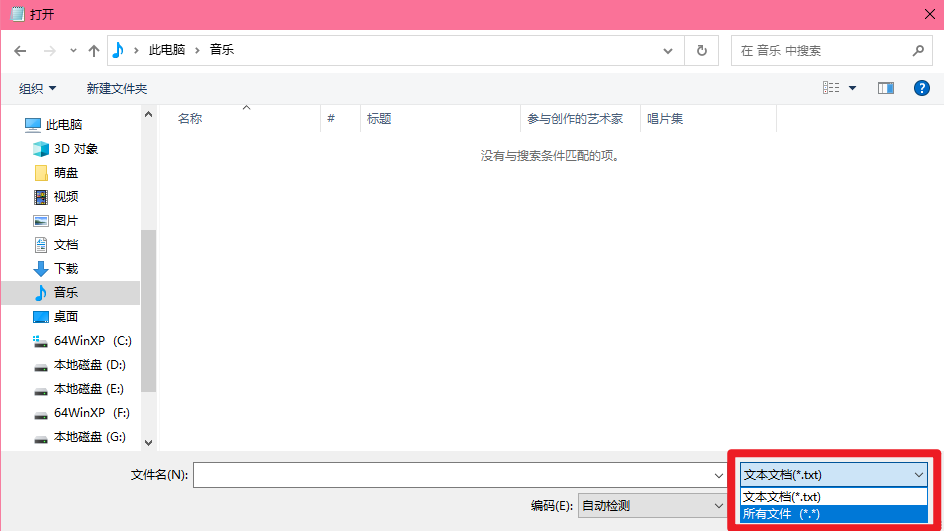The width and height of the screenshot is (944, 531).
Task: Refresh the current folder view
Action: point(701,51)
